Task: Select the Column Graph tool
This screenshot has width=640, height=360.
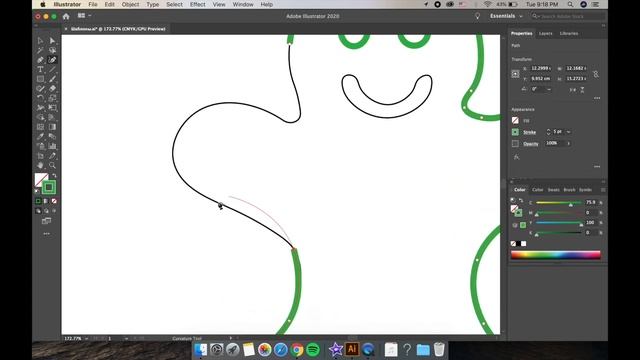Action: [52, 146]
